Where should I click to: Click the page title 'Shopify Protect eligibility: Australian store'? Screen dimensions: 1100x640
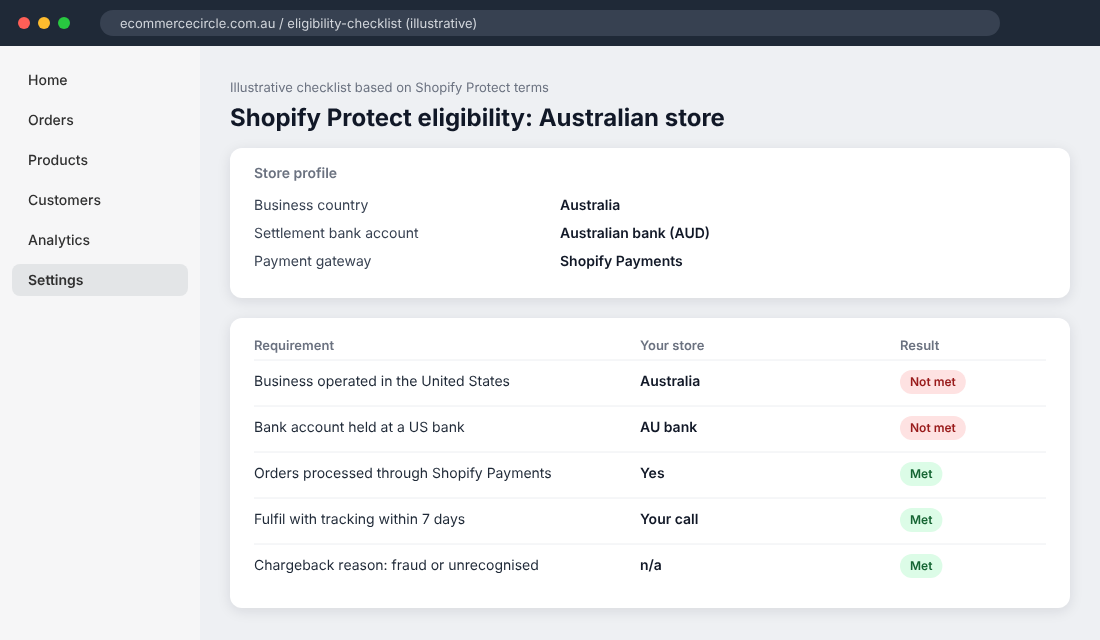(477, 117)
